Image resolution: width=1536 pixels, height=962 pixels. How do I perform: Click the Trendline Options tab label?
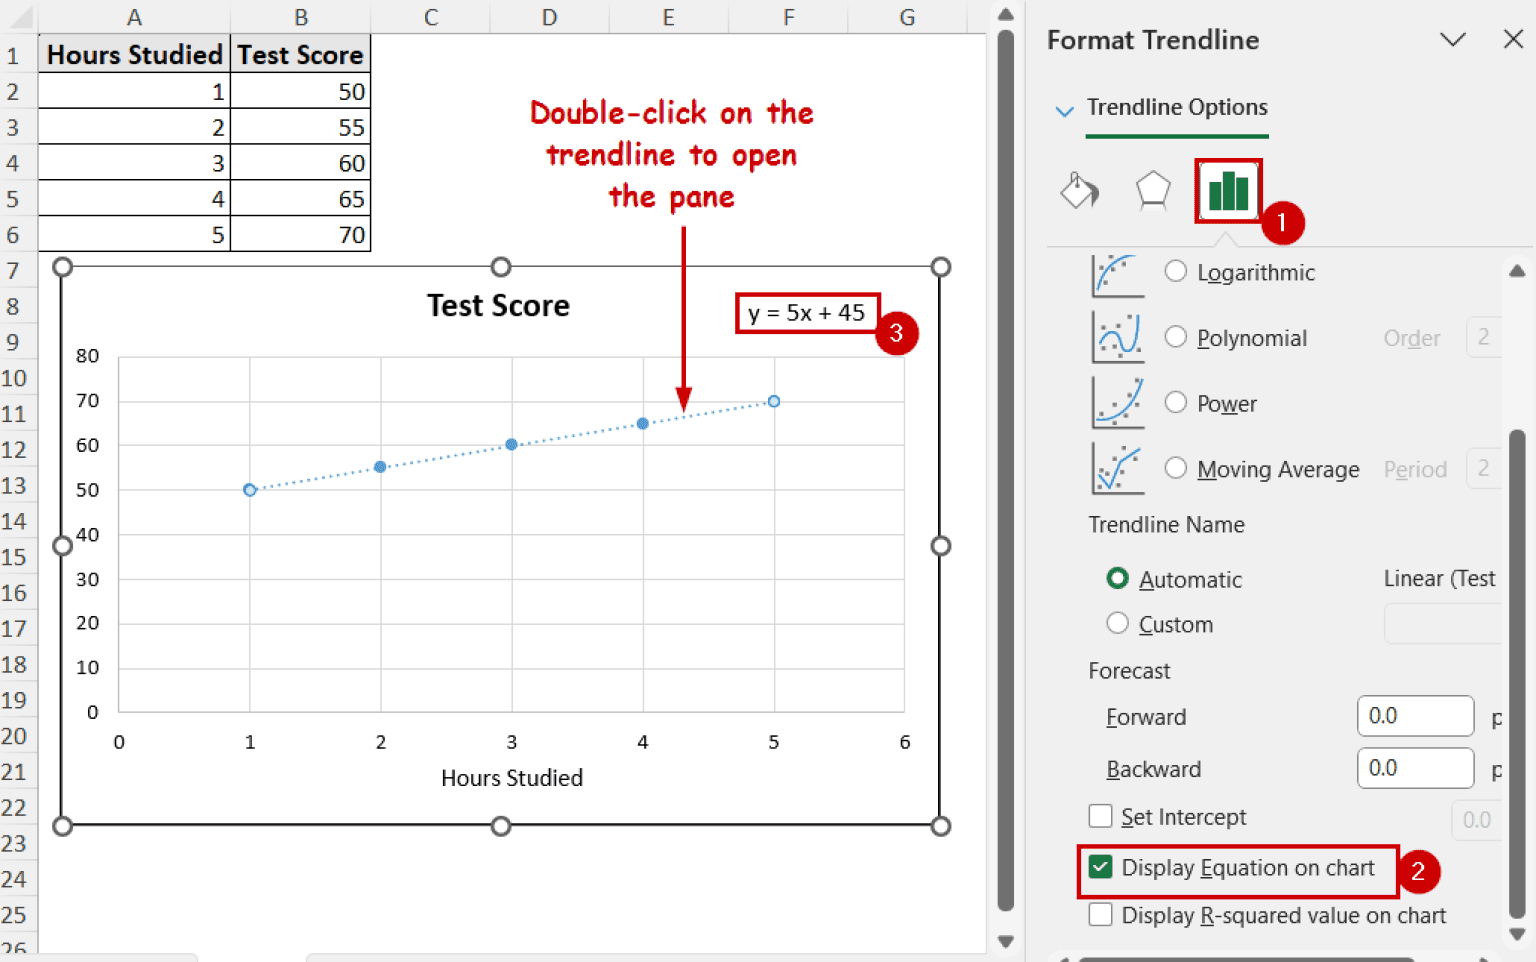coord(1177,107)
